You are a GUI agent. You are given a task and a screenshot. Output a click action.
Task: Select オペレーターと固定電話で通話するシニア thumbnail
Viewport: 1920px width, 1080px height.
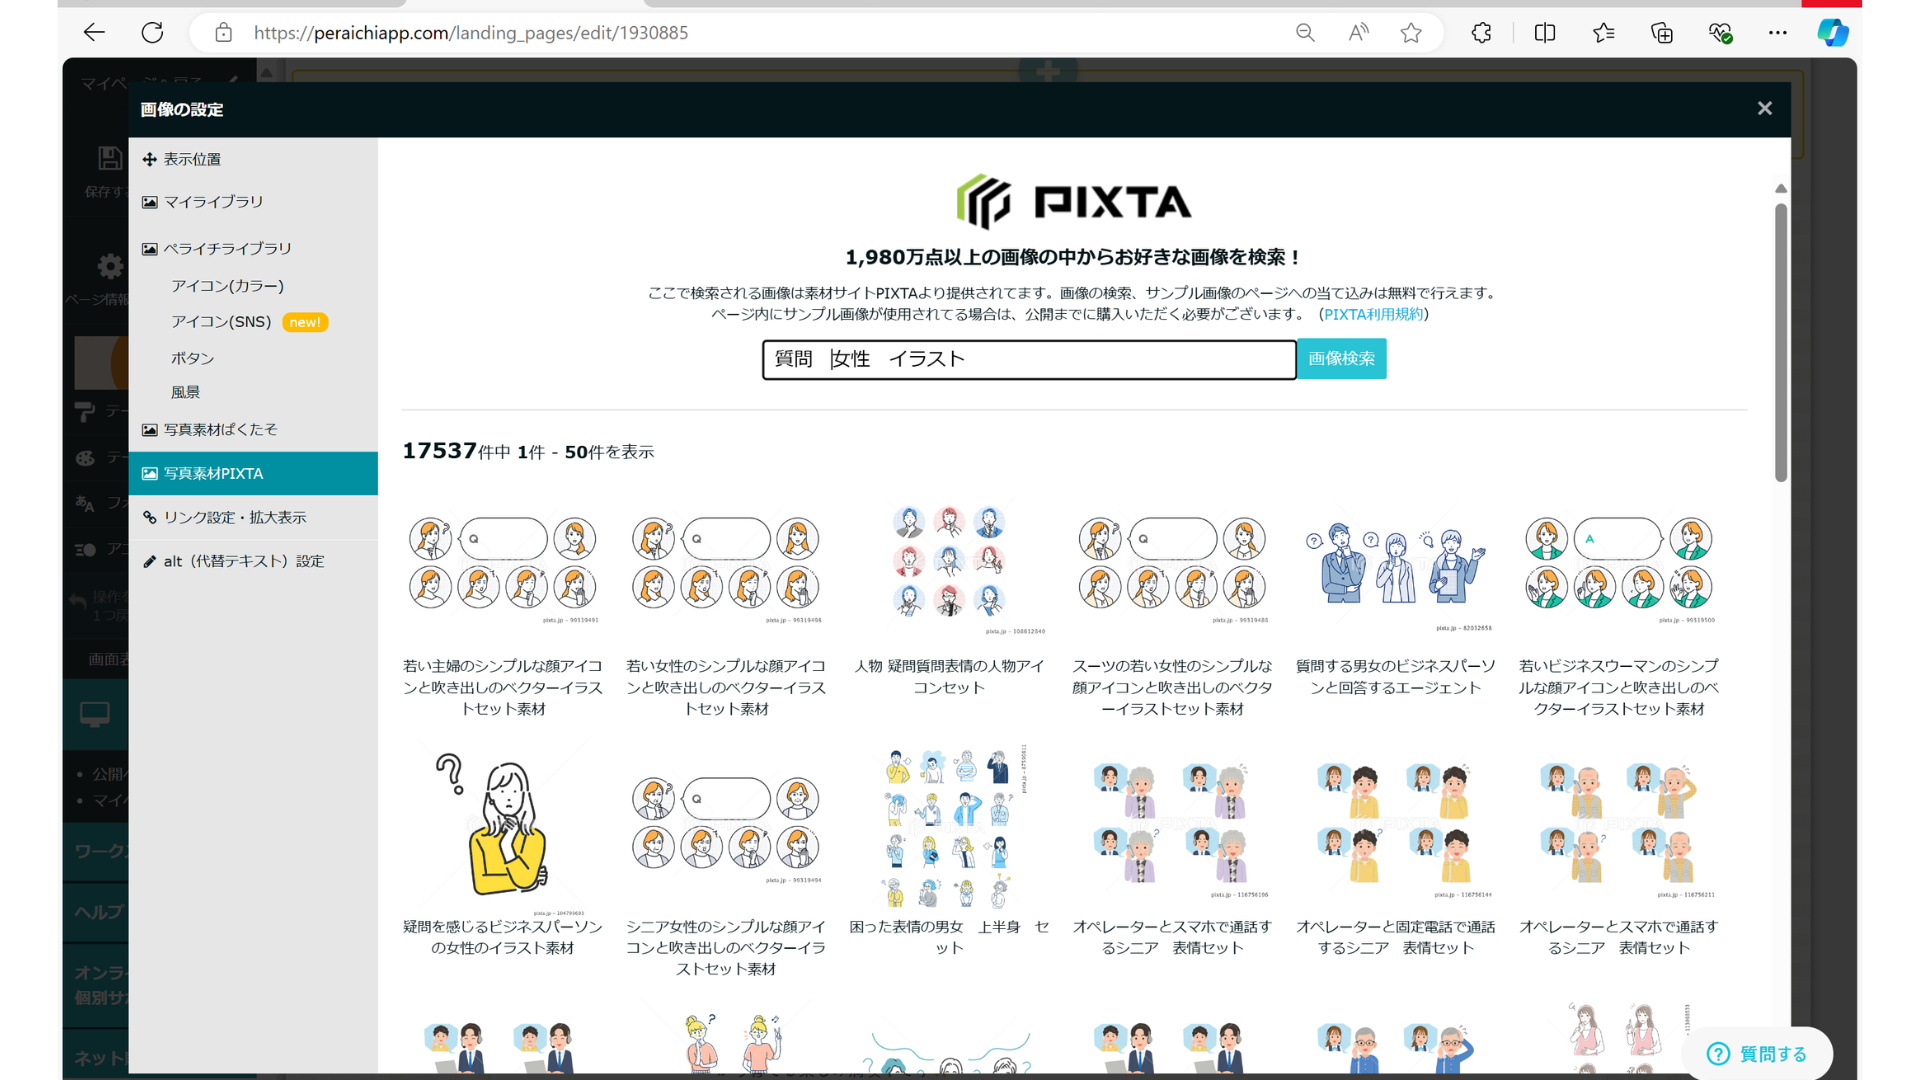click(1395, 828)
